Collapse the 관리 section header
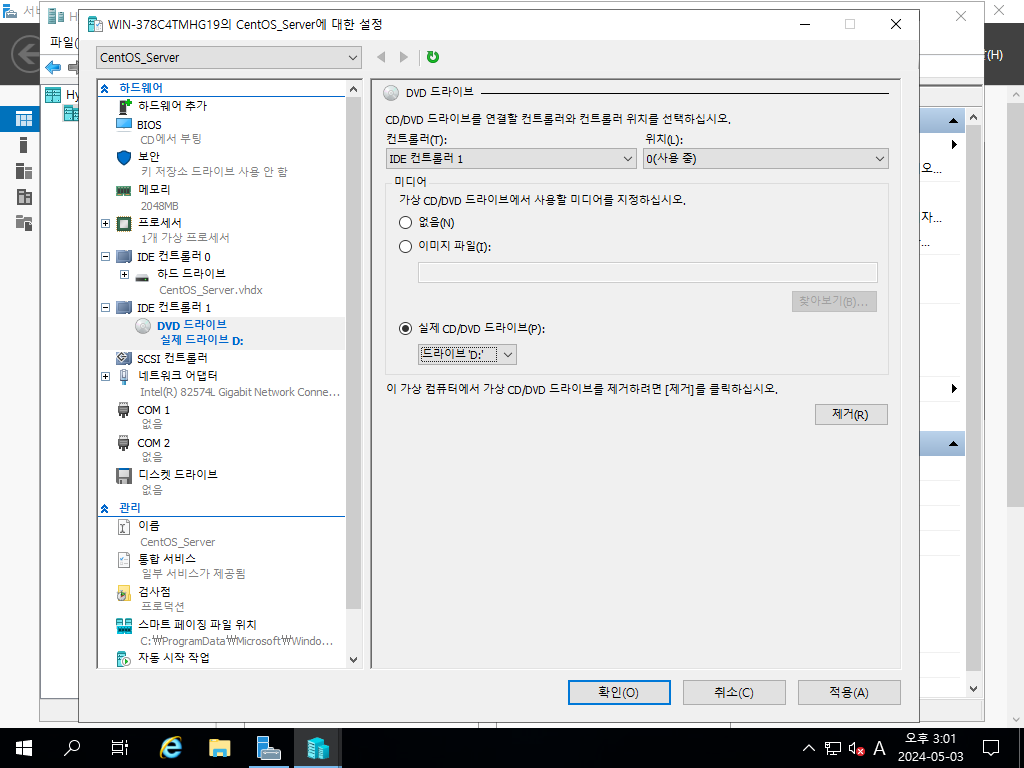This screenshot has height=768, width=1024. coord(104,508)
